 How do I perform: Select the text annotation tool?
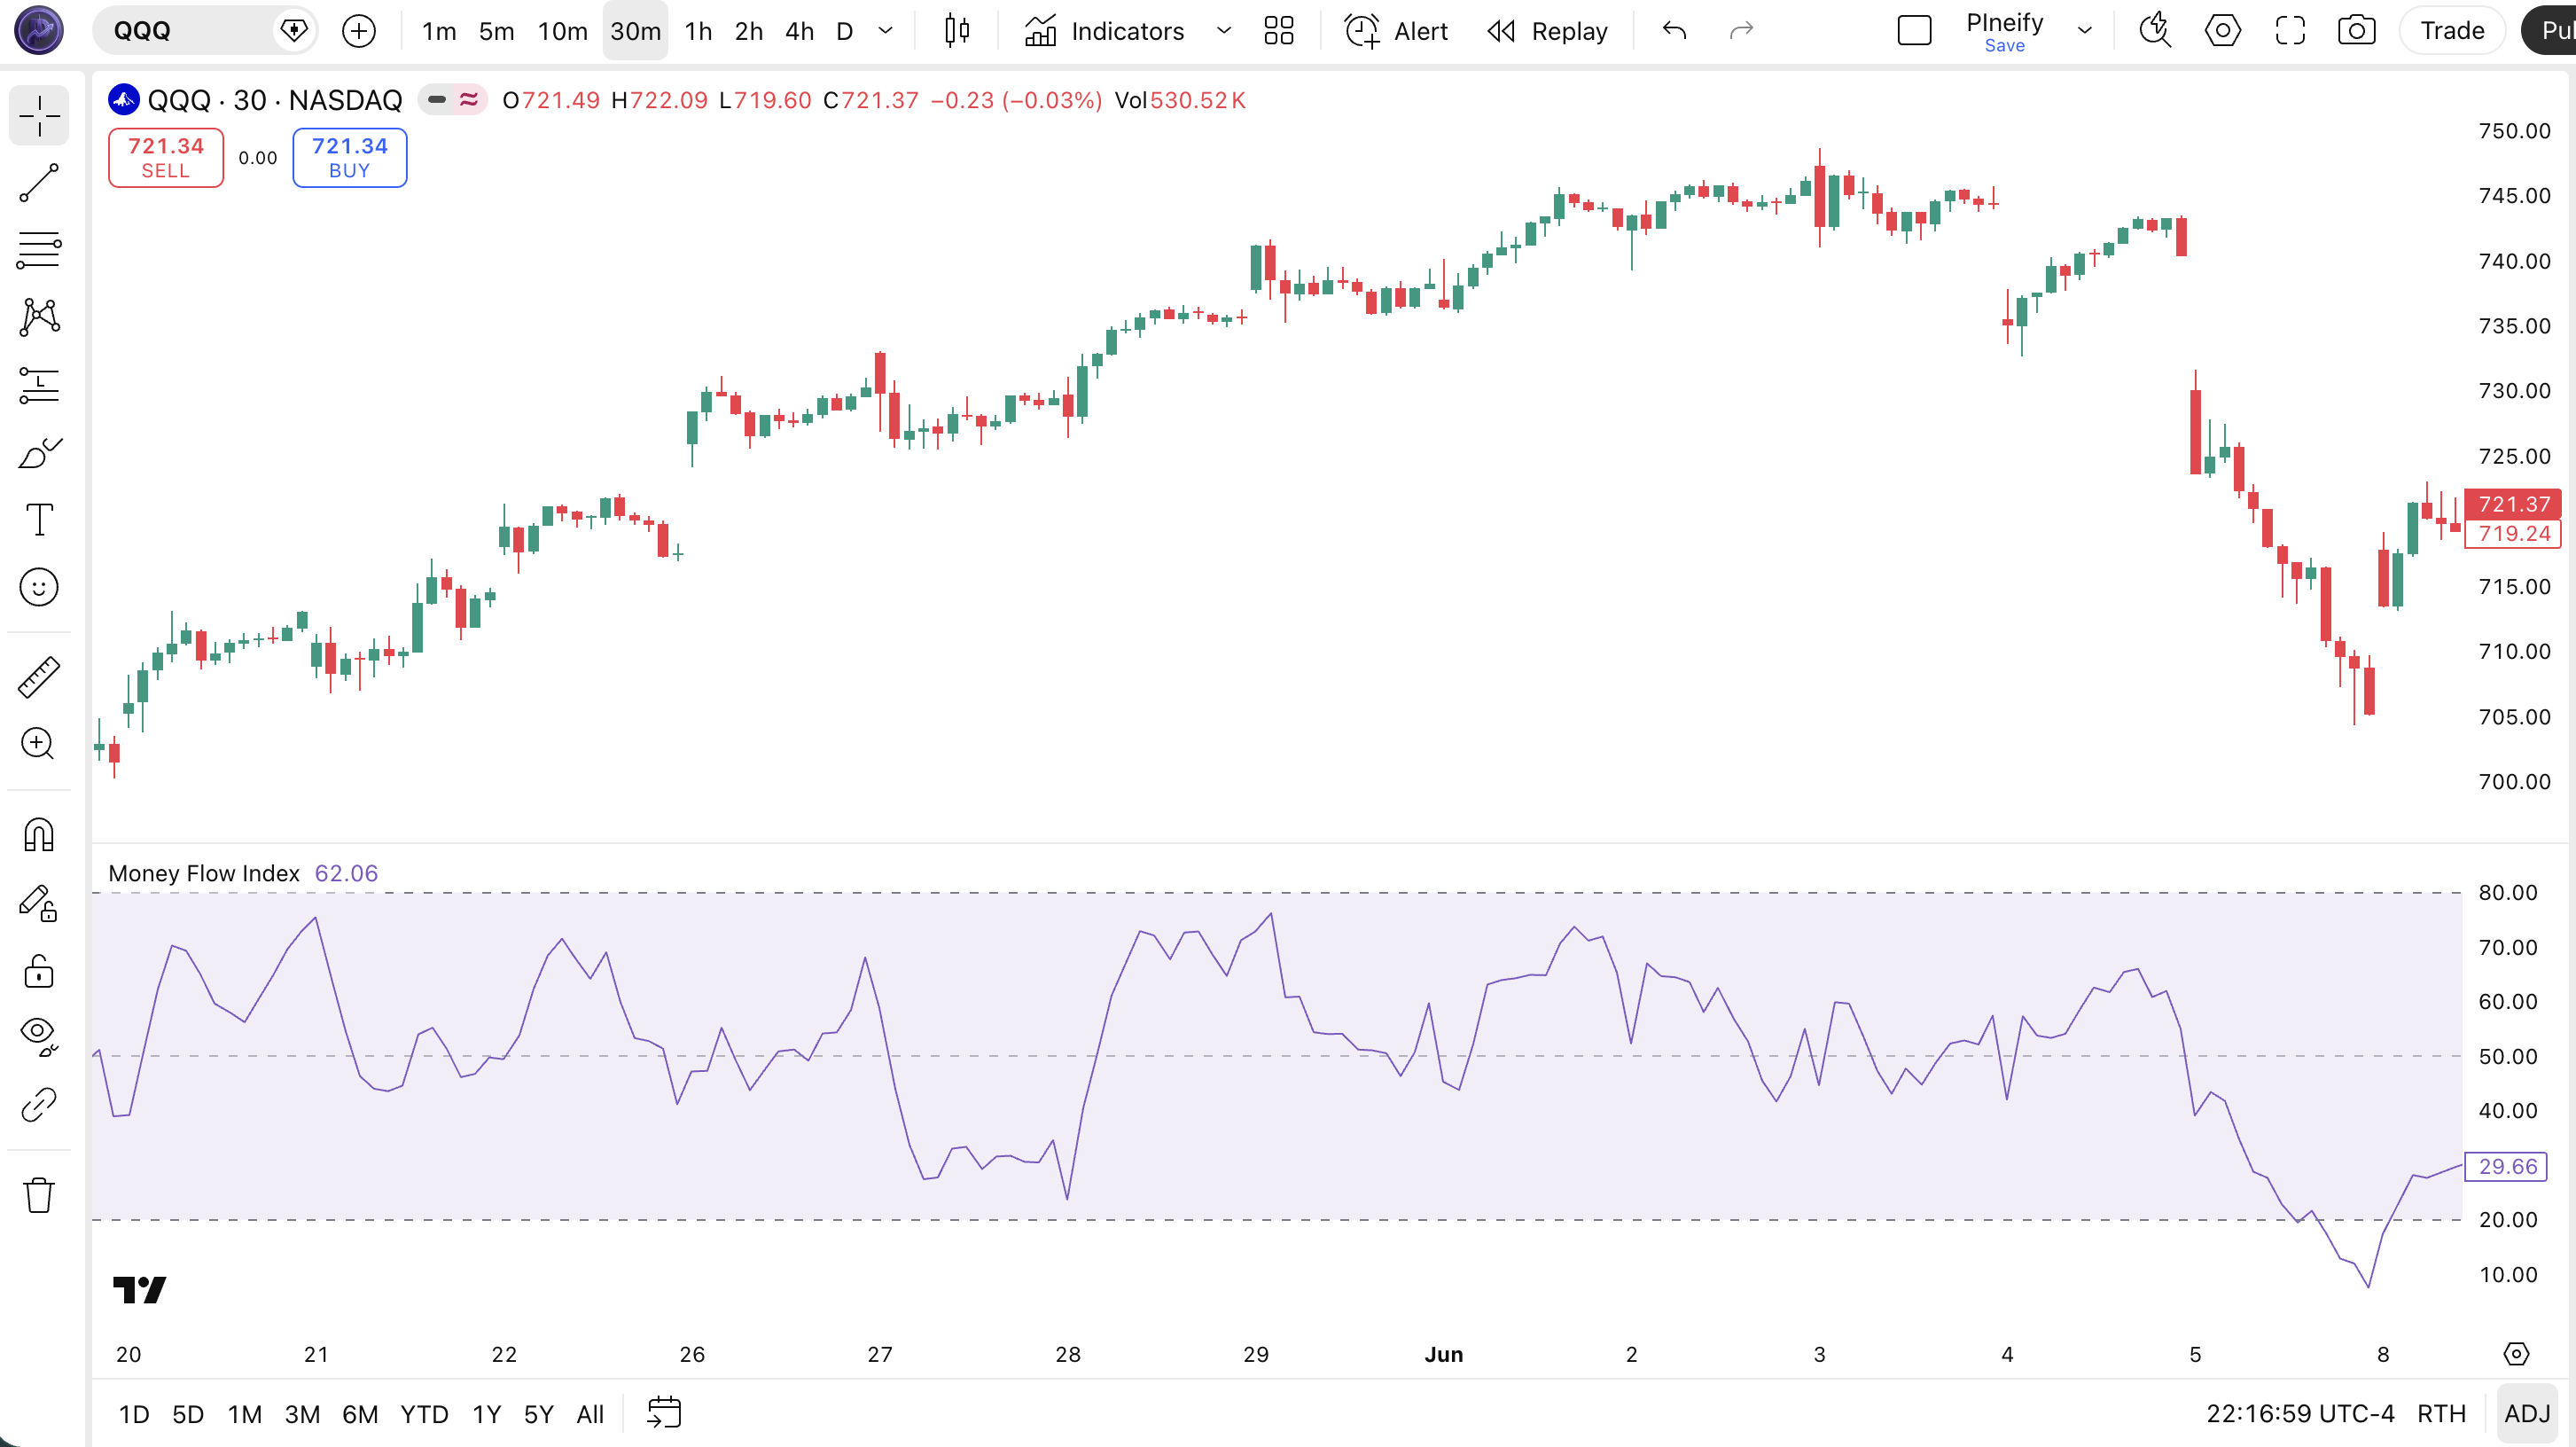click(x=39, y=520)
